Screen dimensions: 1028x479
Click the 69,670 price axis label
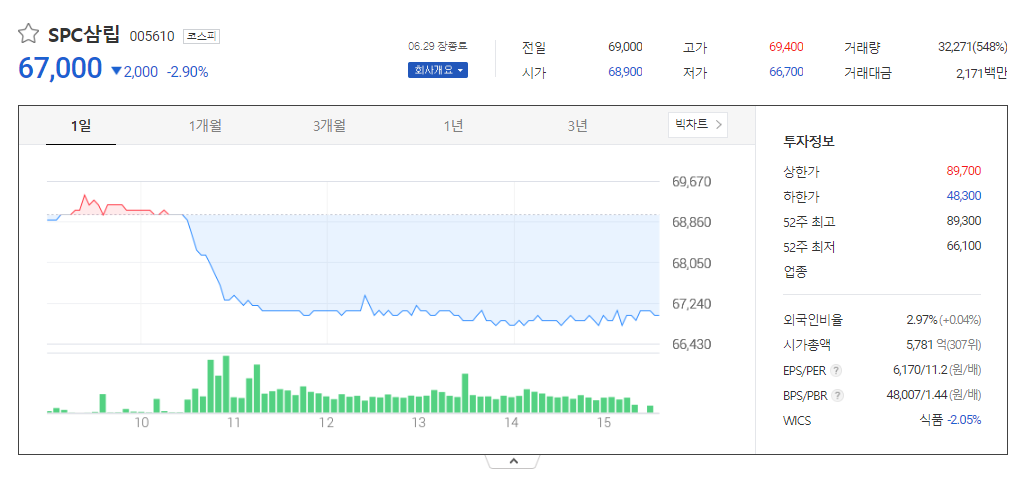click(692, 182)
